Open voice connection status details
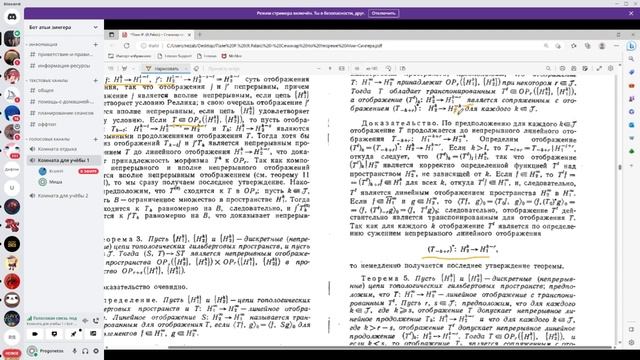Screen dimensions: 640x360 pyautogui.click(x=52, y=320)
